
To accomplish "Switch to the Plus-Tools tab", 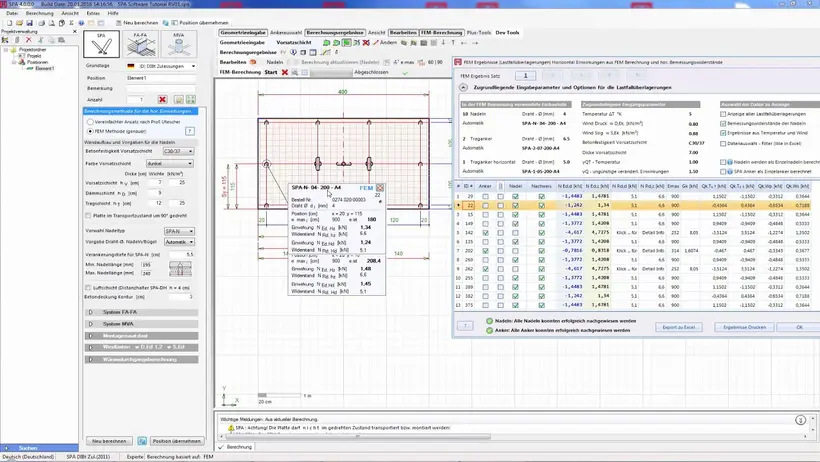I will click(479, 32).
